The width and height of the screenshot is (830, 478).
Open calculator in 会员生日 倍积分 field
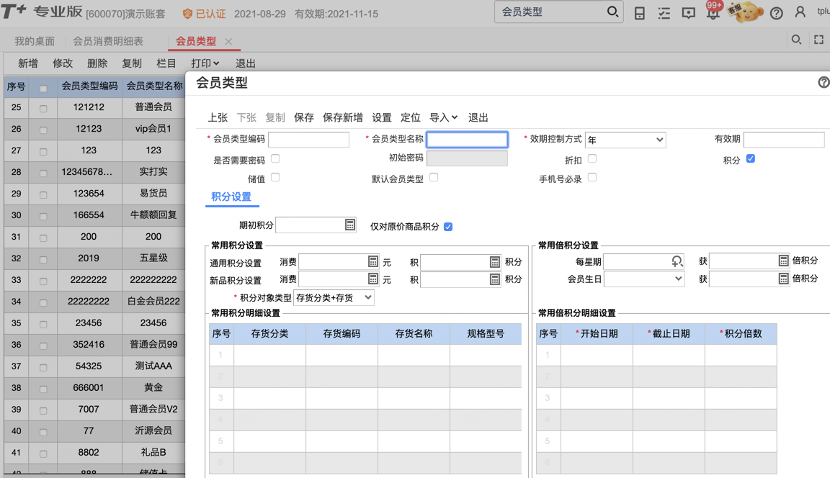point(783,278)
